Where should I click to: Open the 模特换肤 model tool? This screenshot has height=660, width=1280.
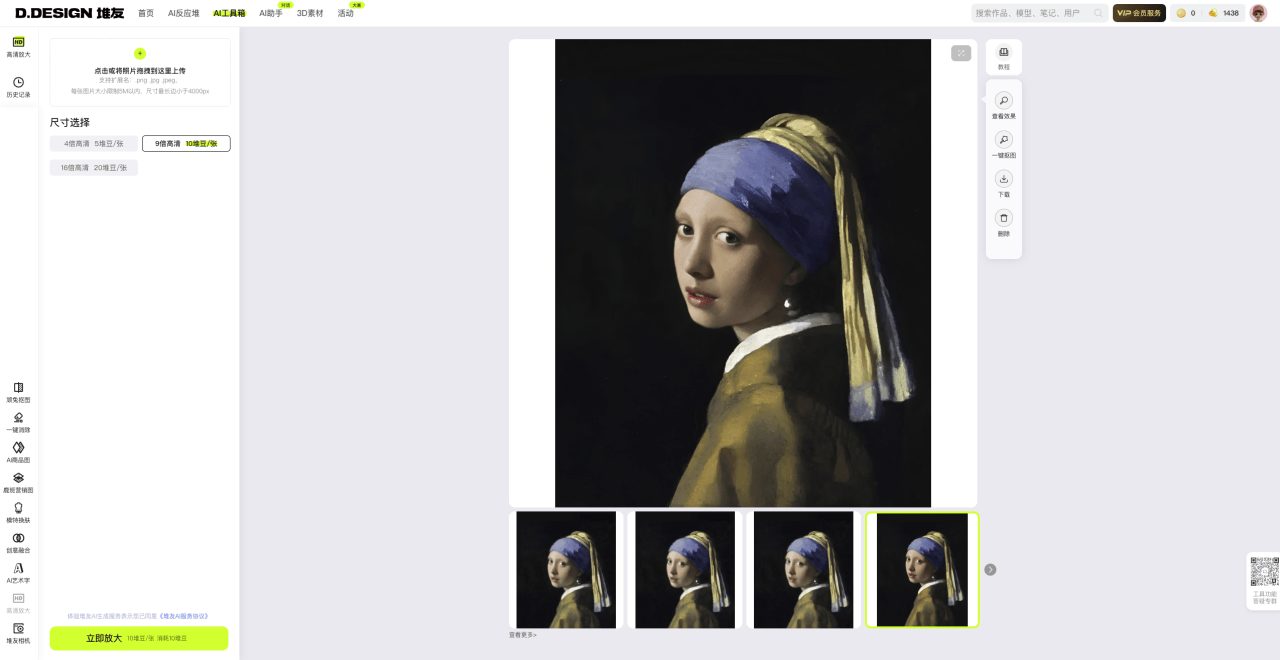point(18,512)
